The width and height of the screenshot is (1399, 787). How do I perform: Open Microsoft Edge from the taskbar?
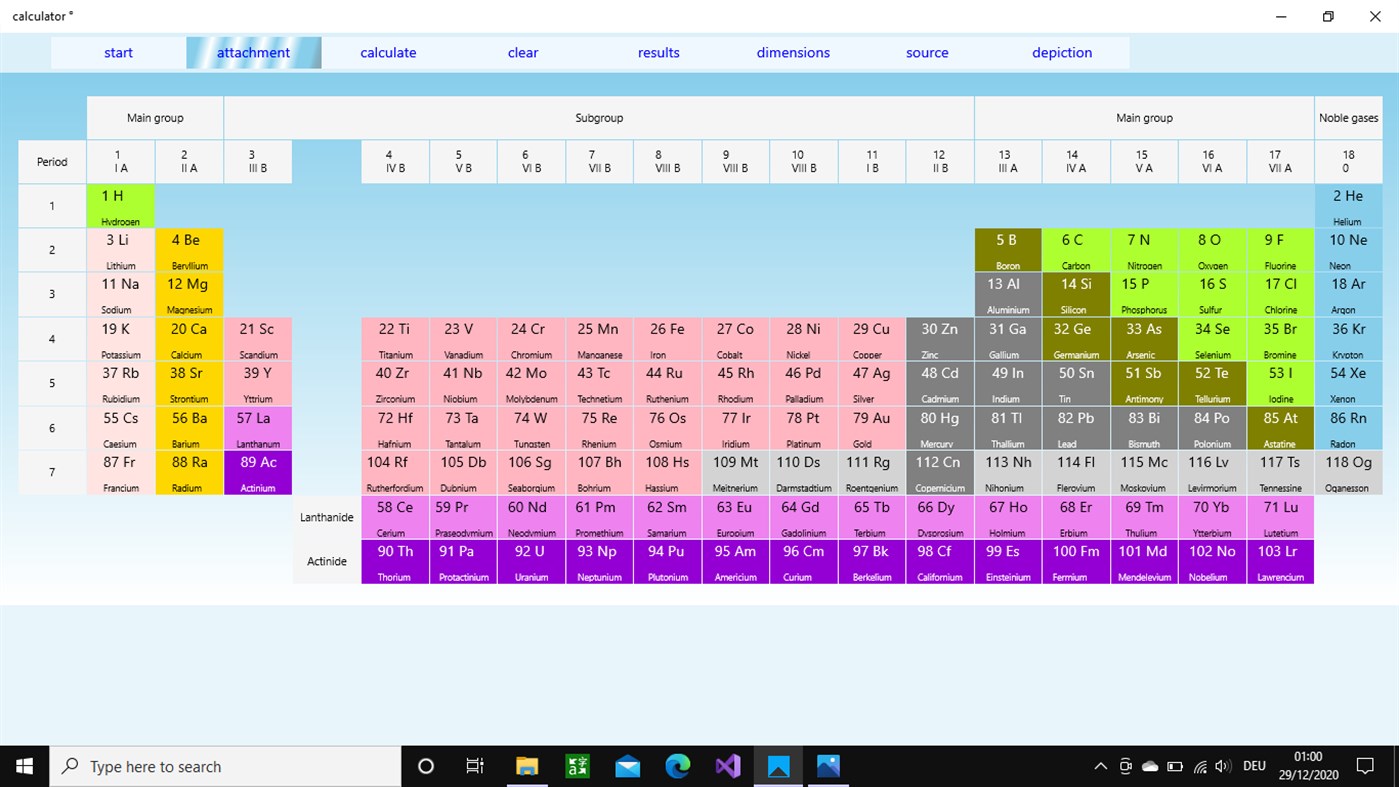click(678, 766)
